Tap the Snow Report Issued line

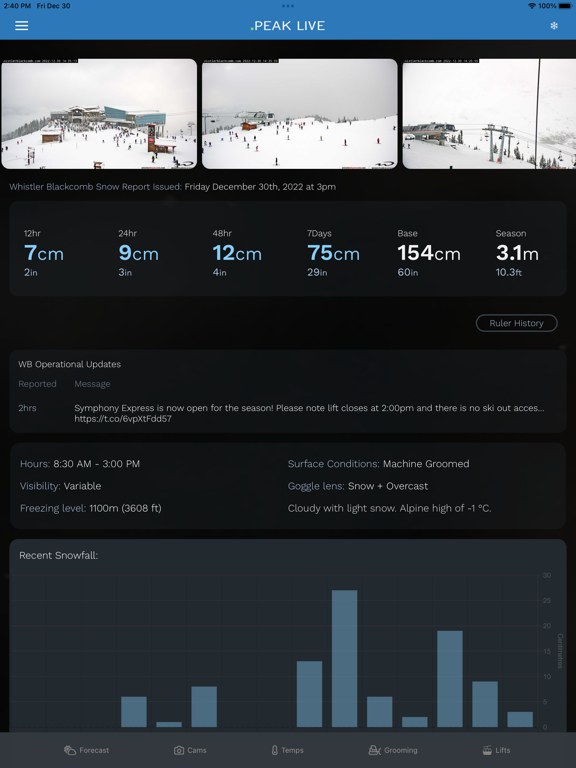172,187
